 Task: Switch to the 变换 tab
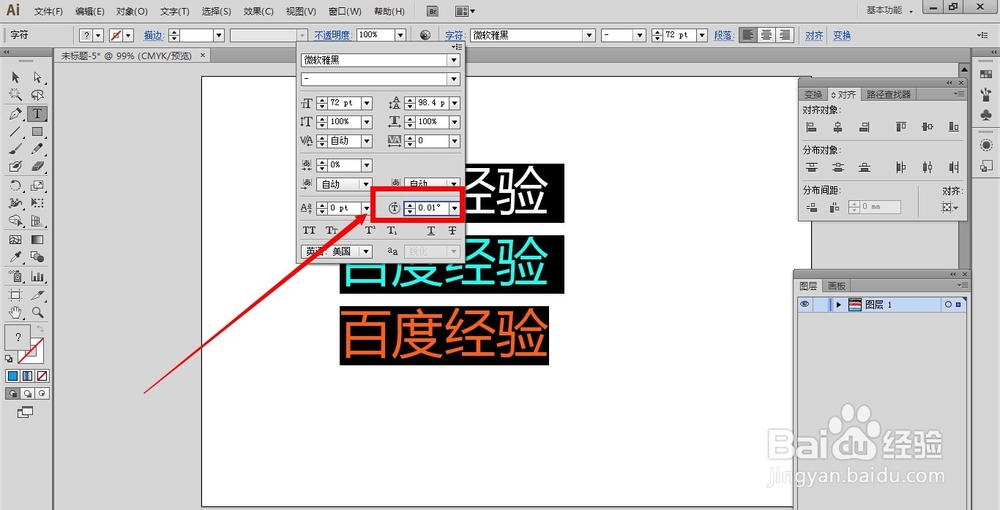[x=813, y=94]
